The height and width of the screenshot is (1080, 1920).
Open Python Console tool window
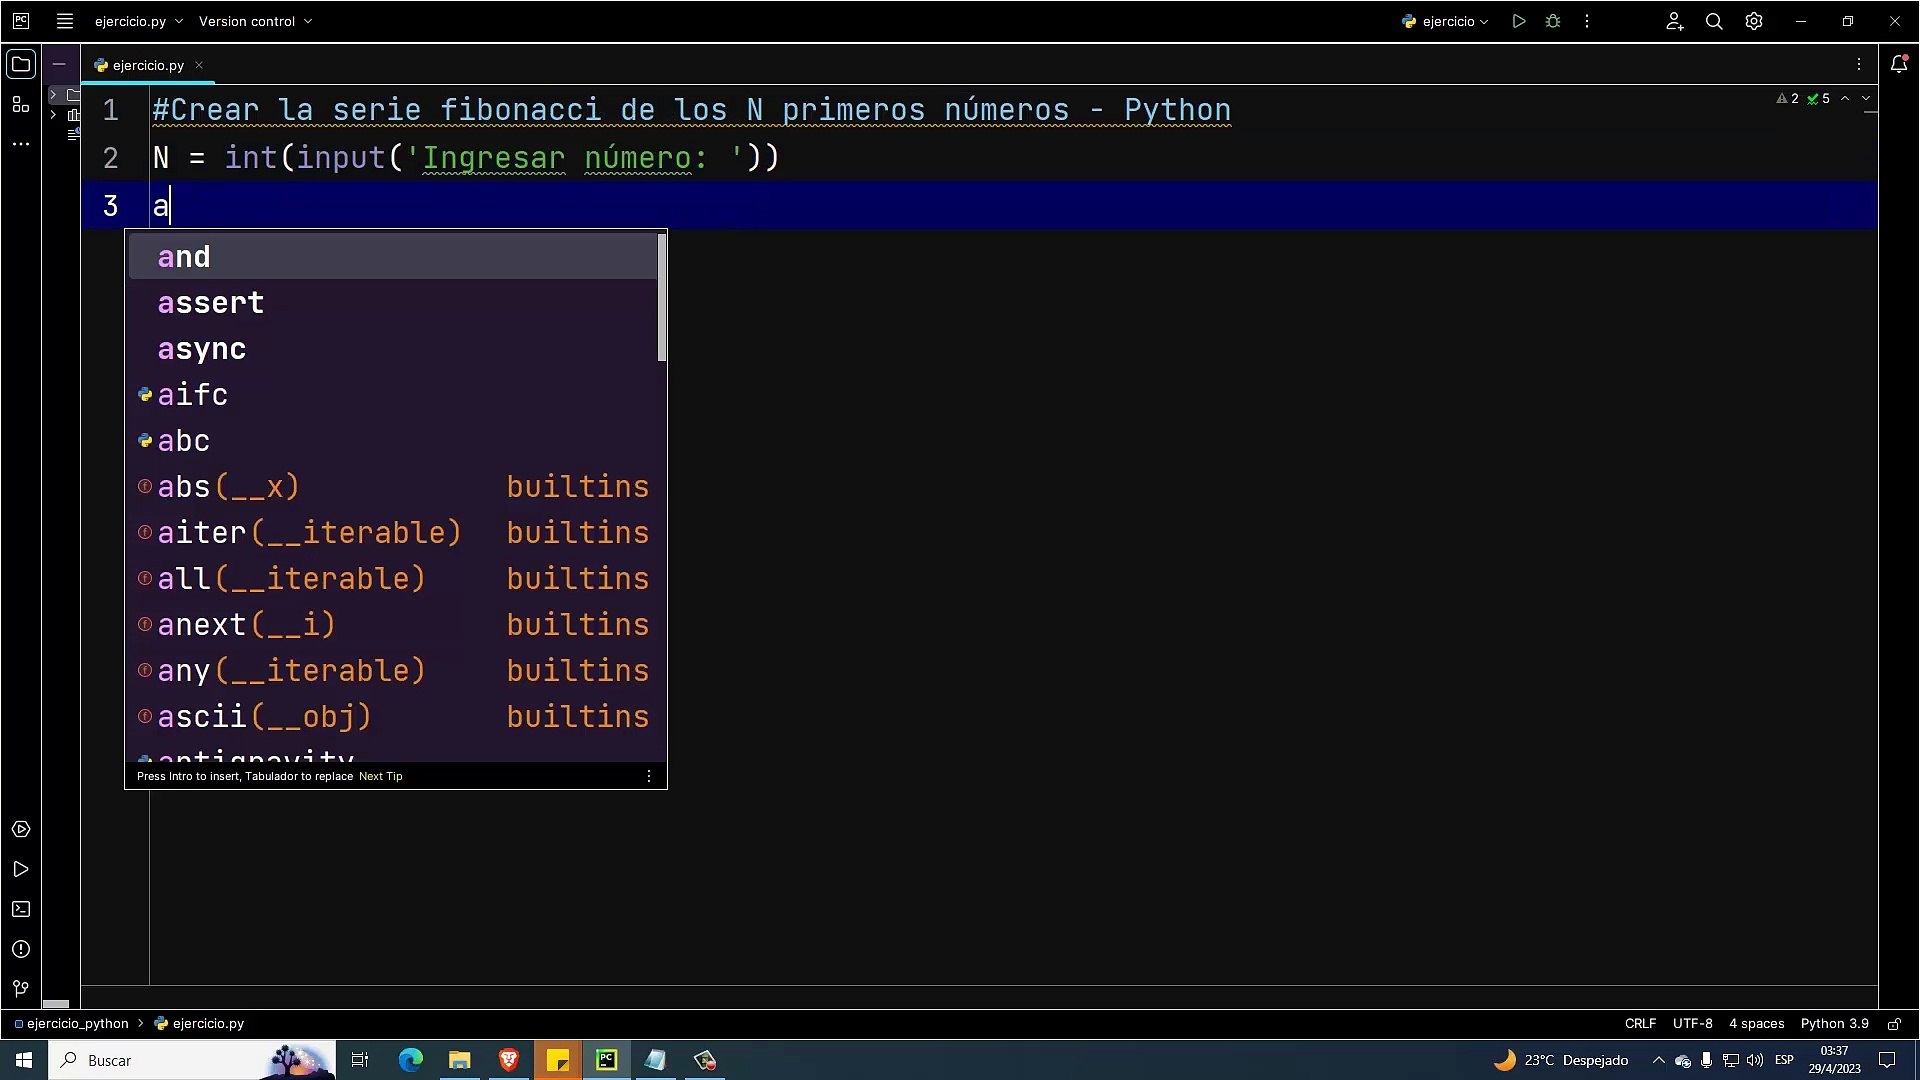(21, 829)
